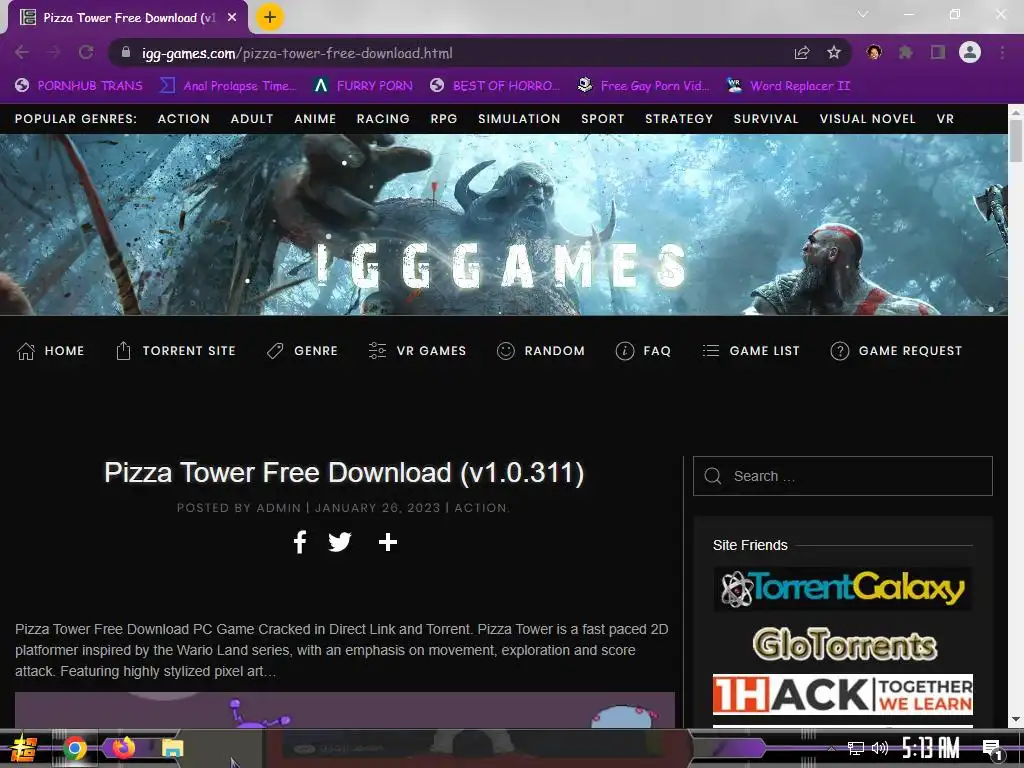Screen dimensions: 1024x768
Task: Share post on Twitter icon
Action: point(340,542)
